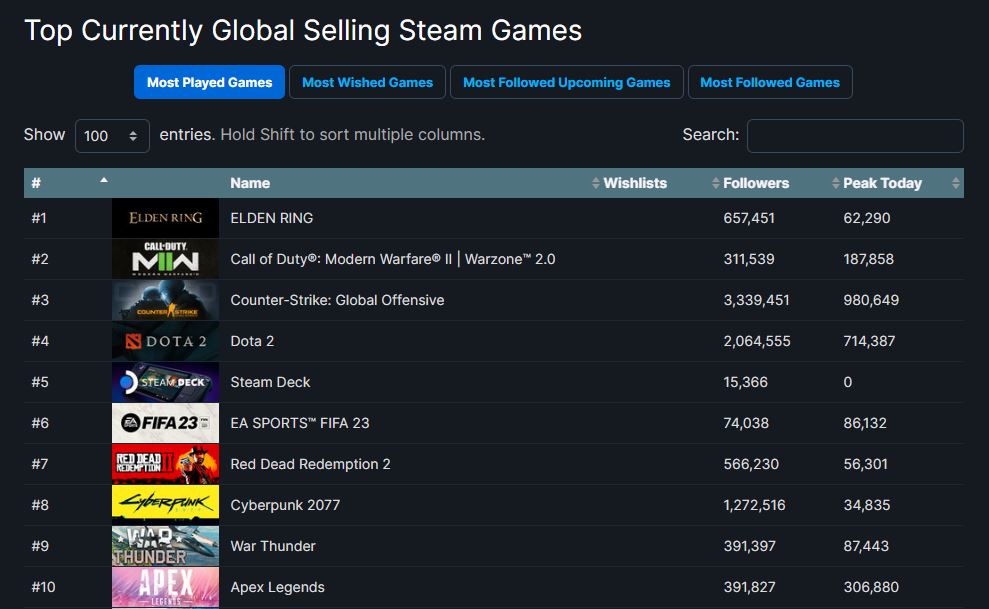The image size is (989, 609).
Task: Click Red Dead Redemption 2 peak 56,301
Action: pyautogui.click(x=865, y=464)
